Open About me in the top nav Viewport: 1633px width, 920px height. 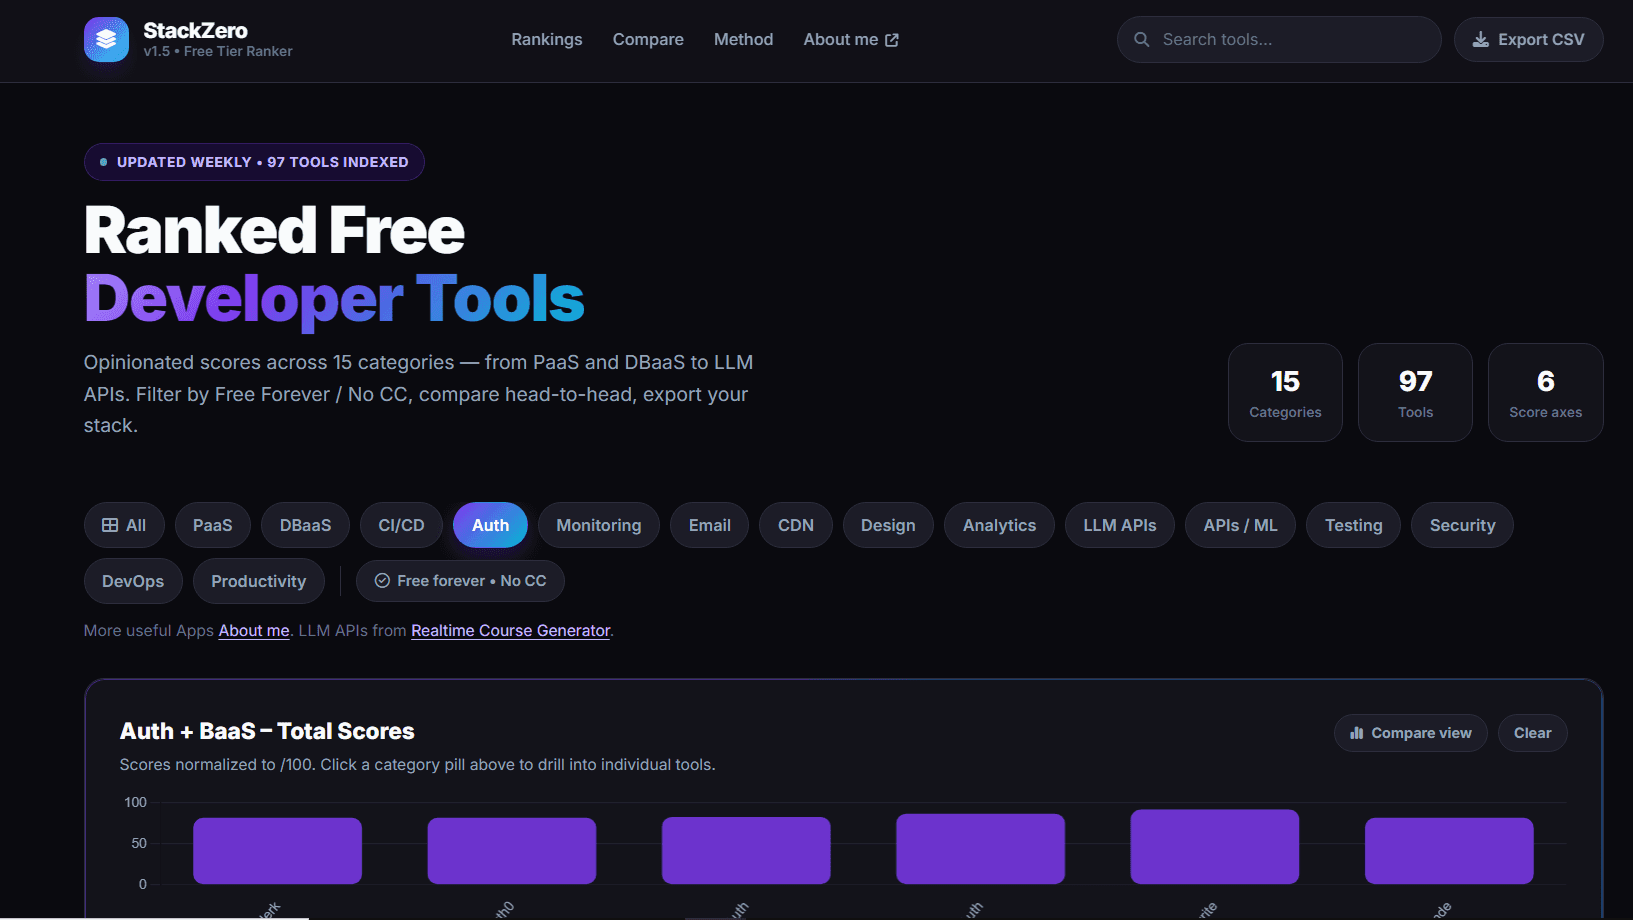851,40
